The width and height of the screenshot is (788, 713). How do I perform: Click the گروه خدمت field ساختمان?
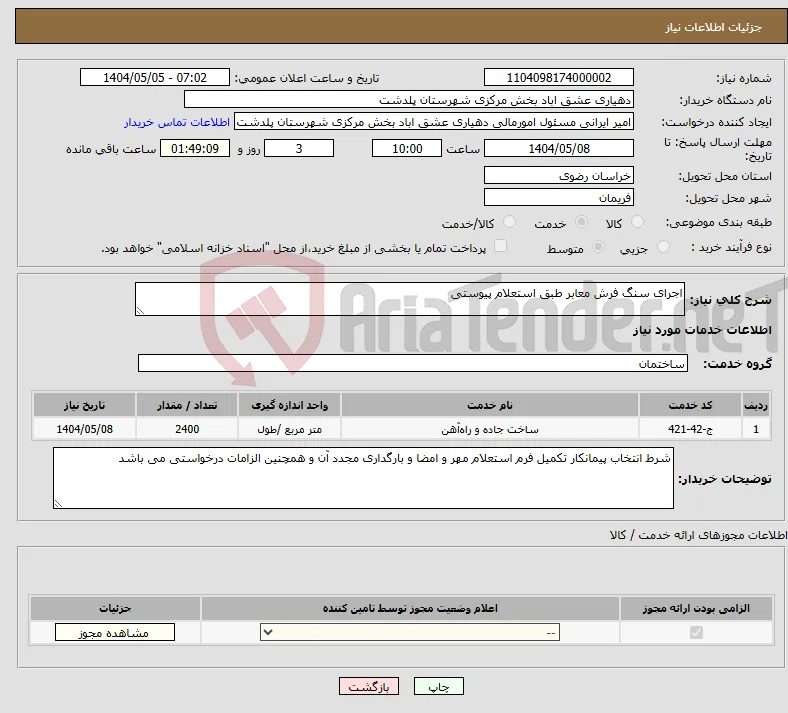point(413,363)
